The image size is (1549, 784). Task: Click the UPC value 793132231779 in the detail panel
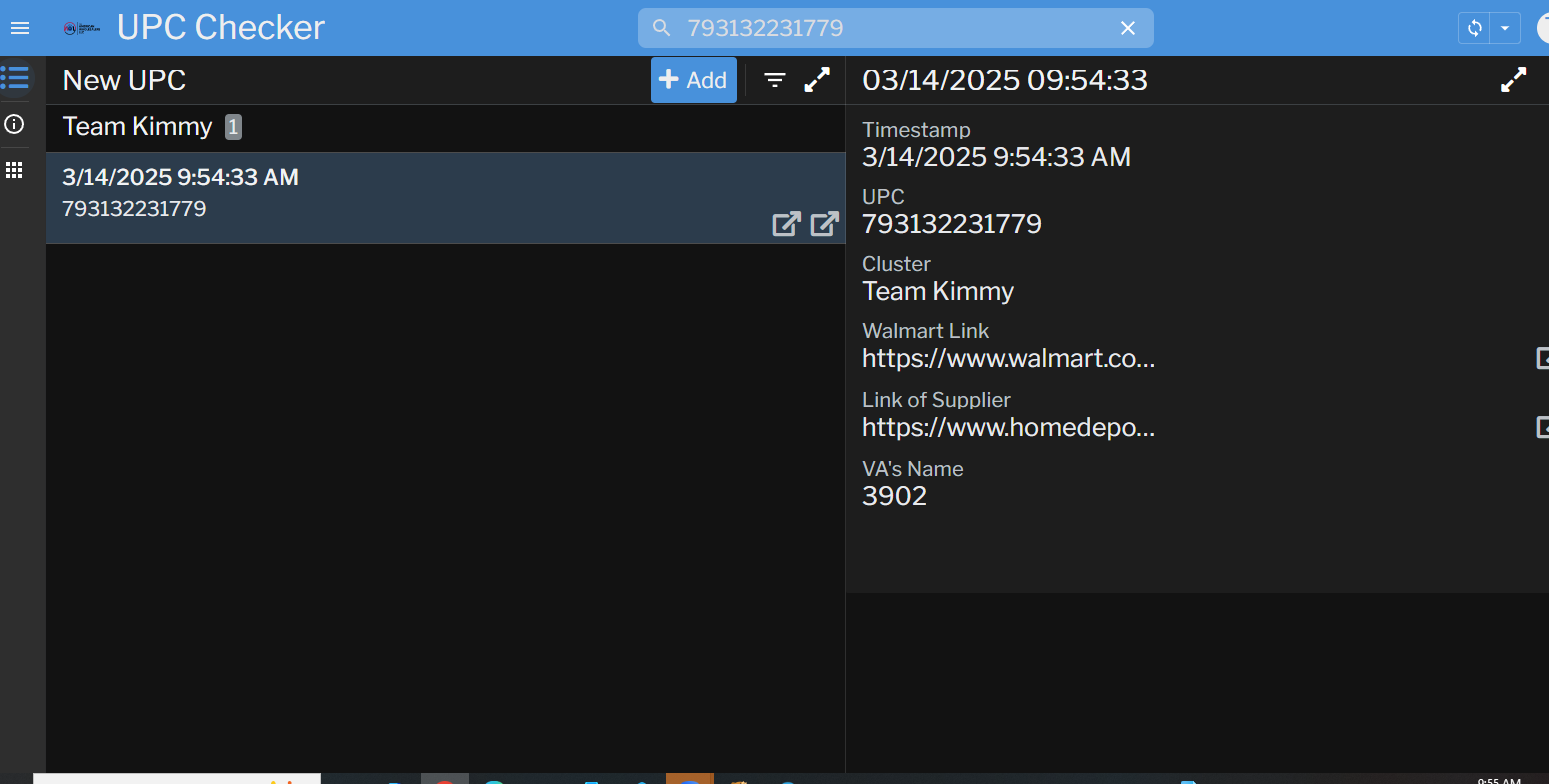(952, 224)
